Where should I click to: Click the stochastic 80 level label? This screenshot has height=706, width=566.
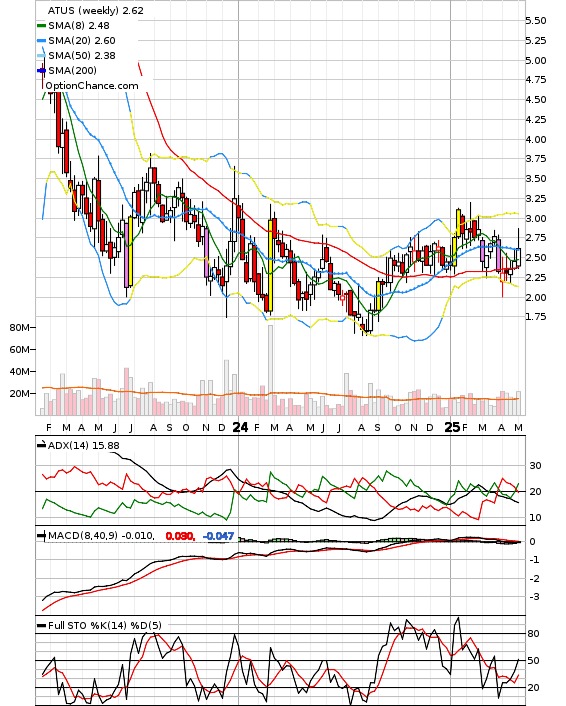pos(534,634)
